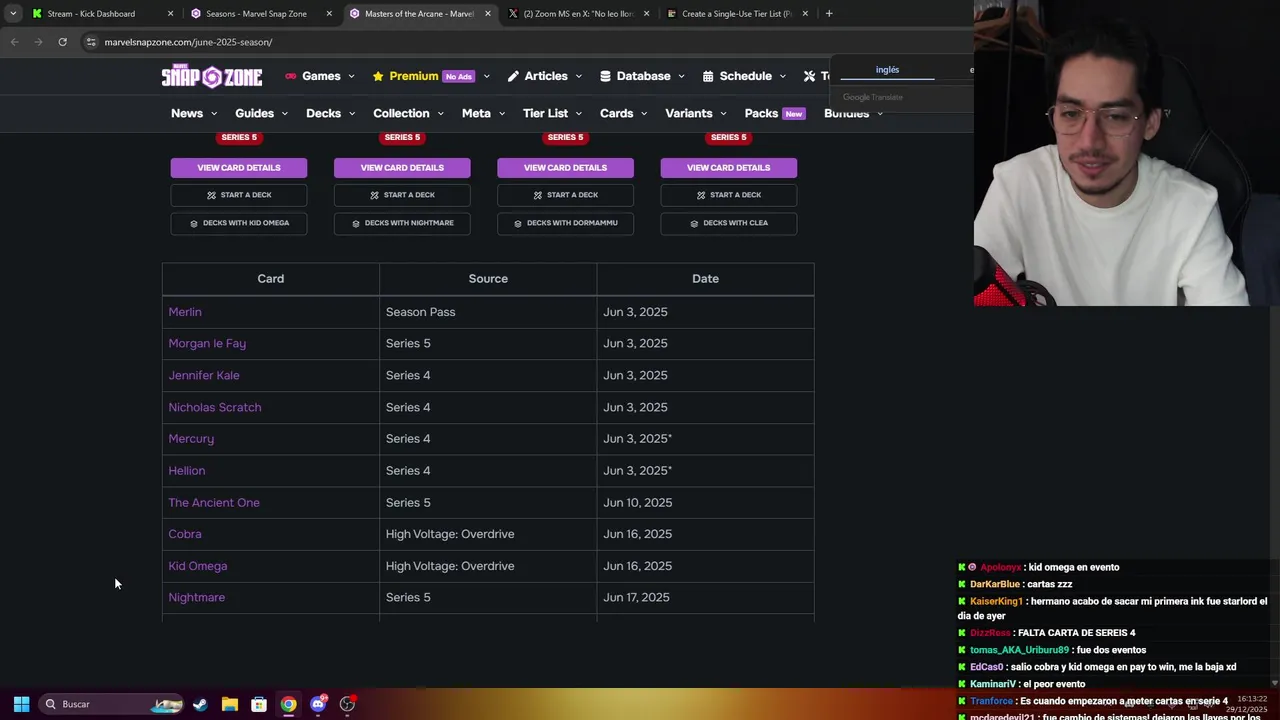Open the Morgan le Fay card link

coord(207,343)
